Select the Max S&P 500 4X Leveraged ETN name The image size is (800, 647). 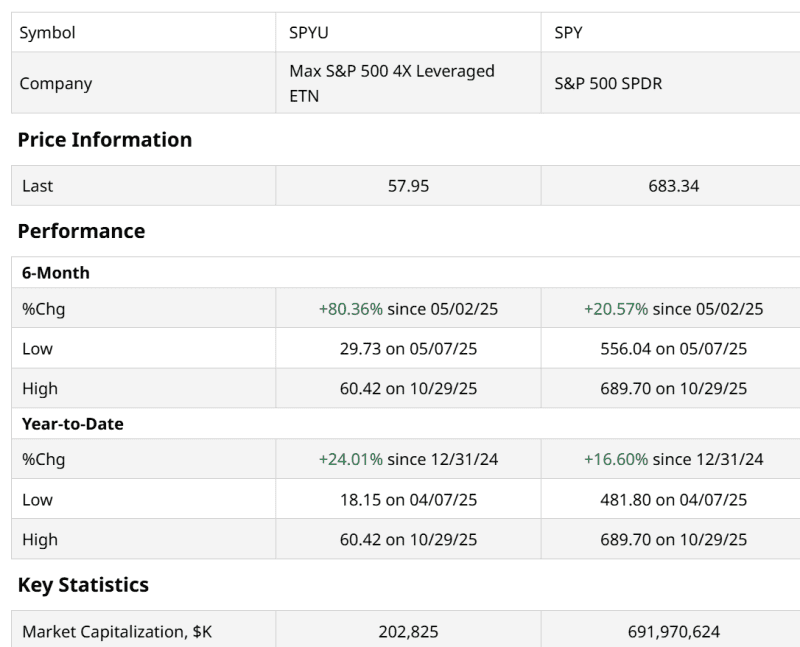point(391,84)
